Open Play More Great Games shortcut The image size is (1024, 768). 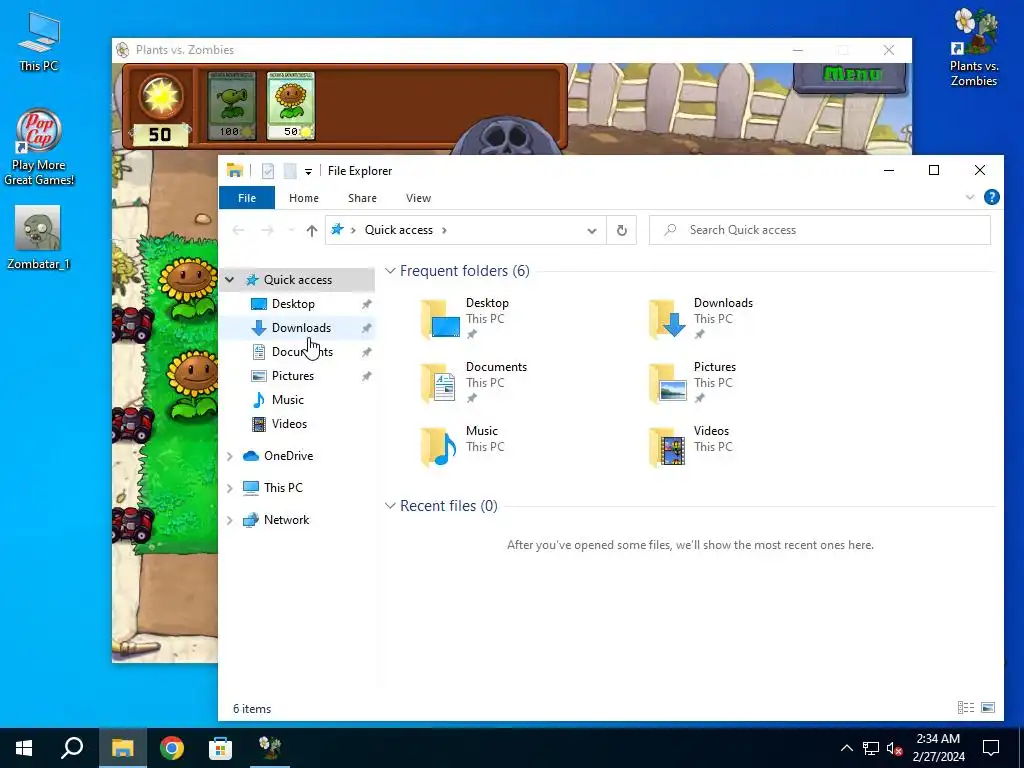coord(39,148)
